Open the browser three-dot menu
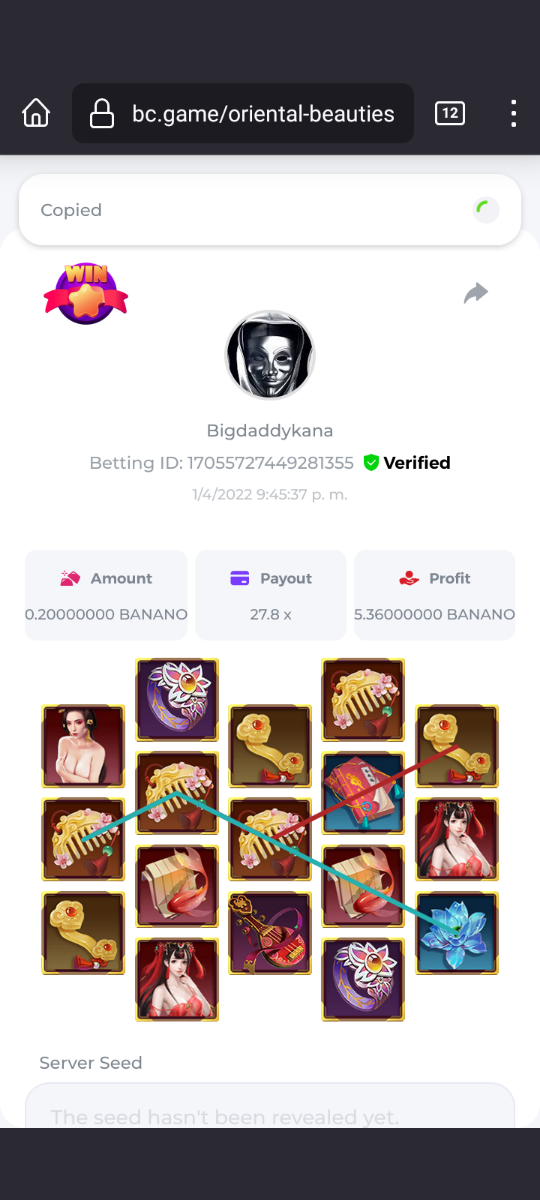The image size is (540, 1200). pos(513,113)
